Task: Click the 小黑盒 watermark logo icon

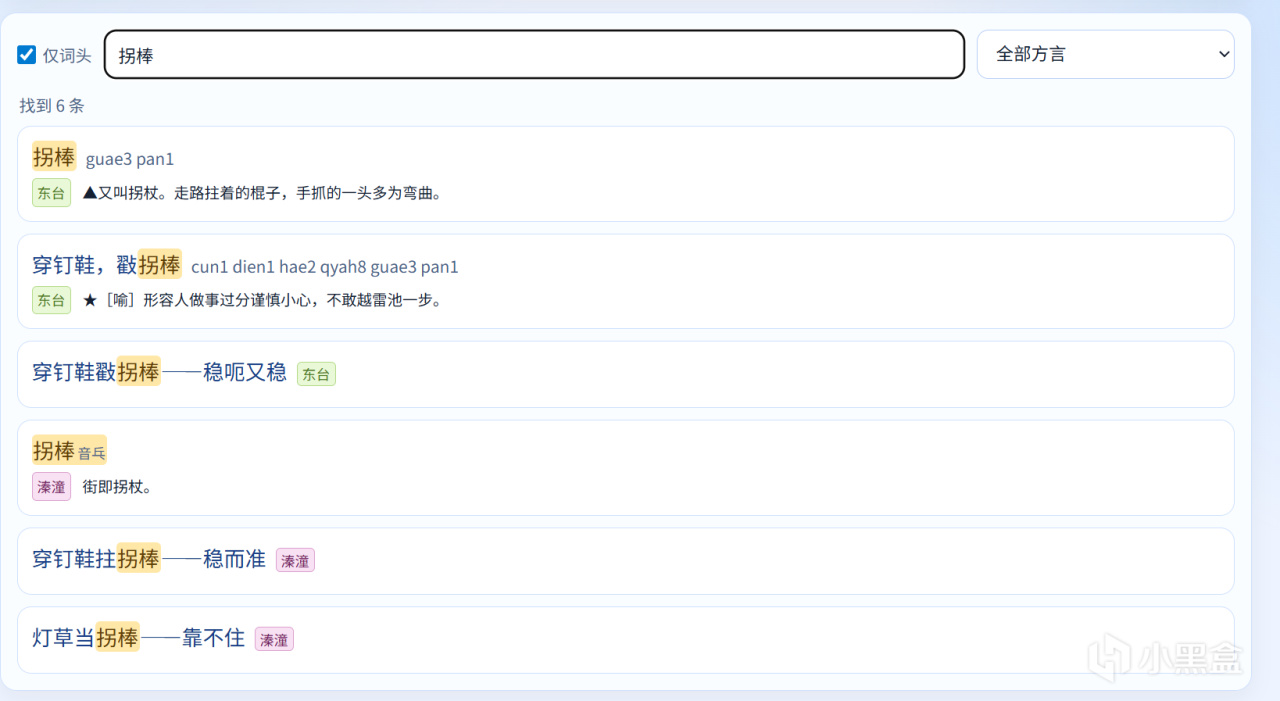Action: 1108,657
